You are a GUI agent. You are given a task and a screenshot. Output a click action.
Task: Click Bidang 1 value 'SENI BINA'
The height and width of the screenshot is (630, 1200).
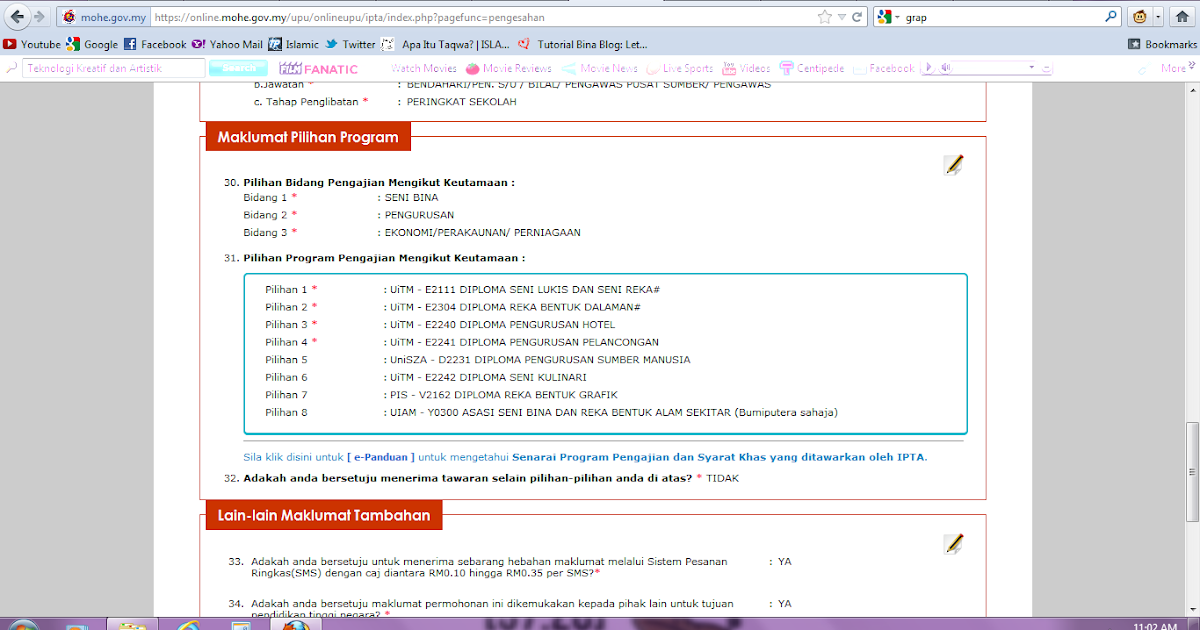pos(410,198)
